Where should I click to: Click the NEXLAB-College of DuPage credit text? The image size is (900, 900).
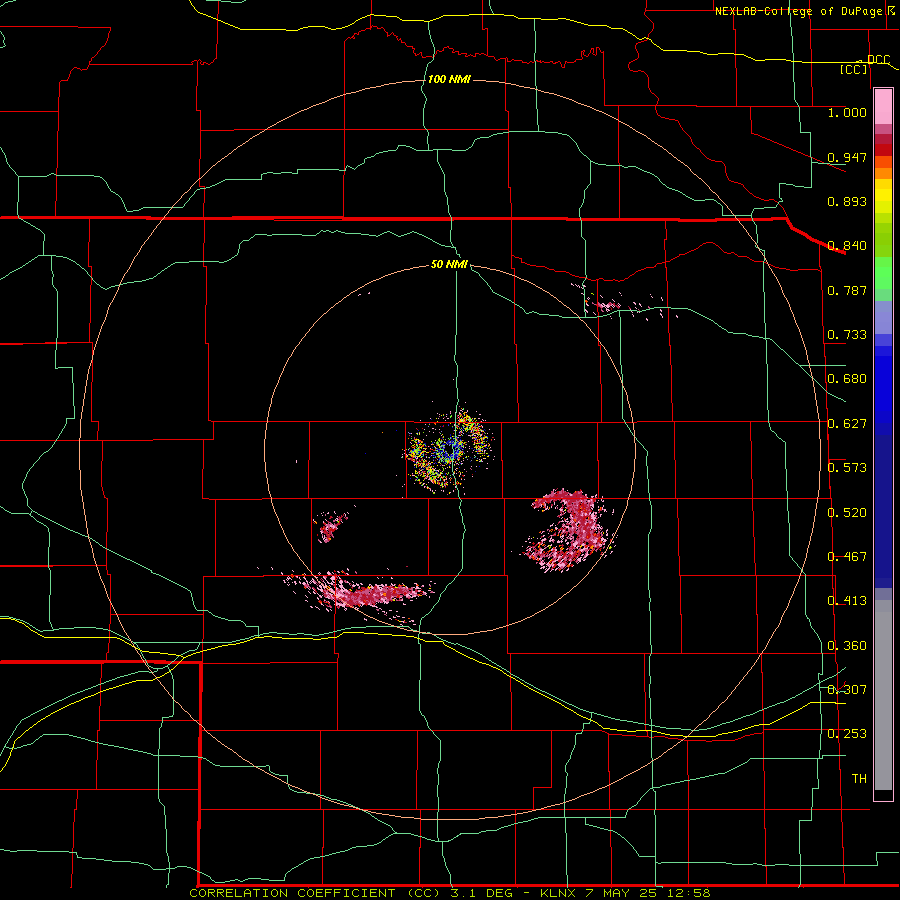[x=799, y=11]
